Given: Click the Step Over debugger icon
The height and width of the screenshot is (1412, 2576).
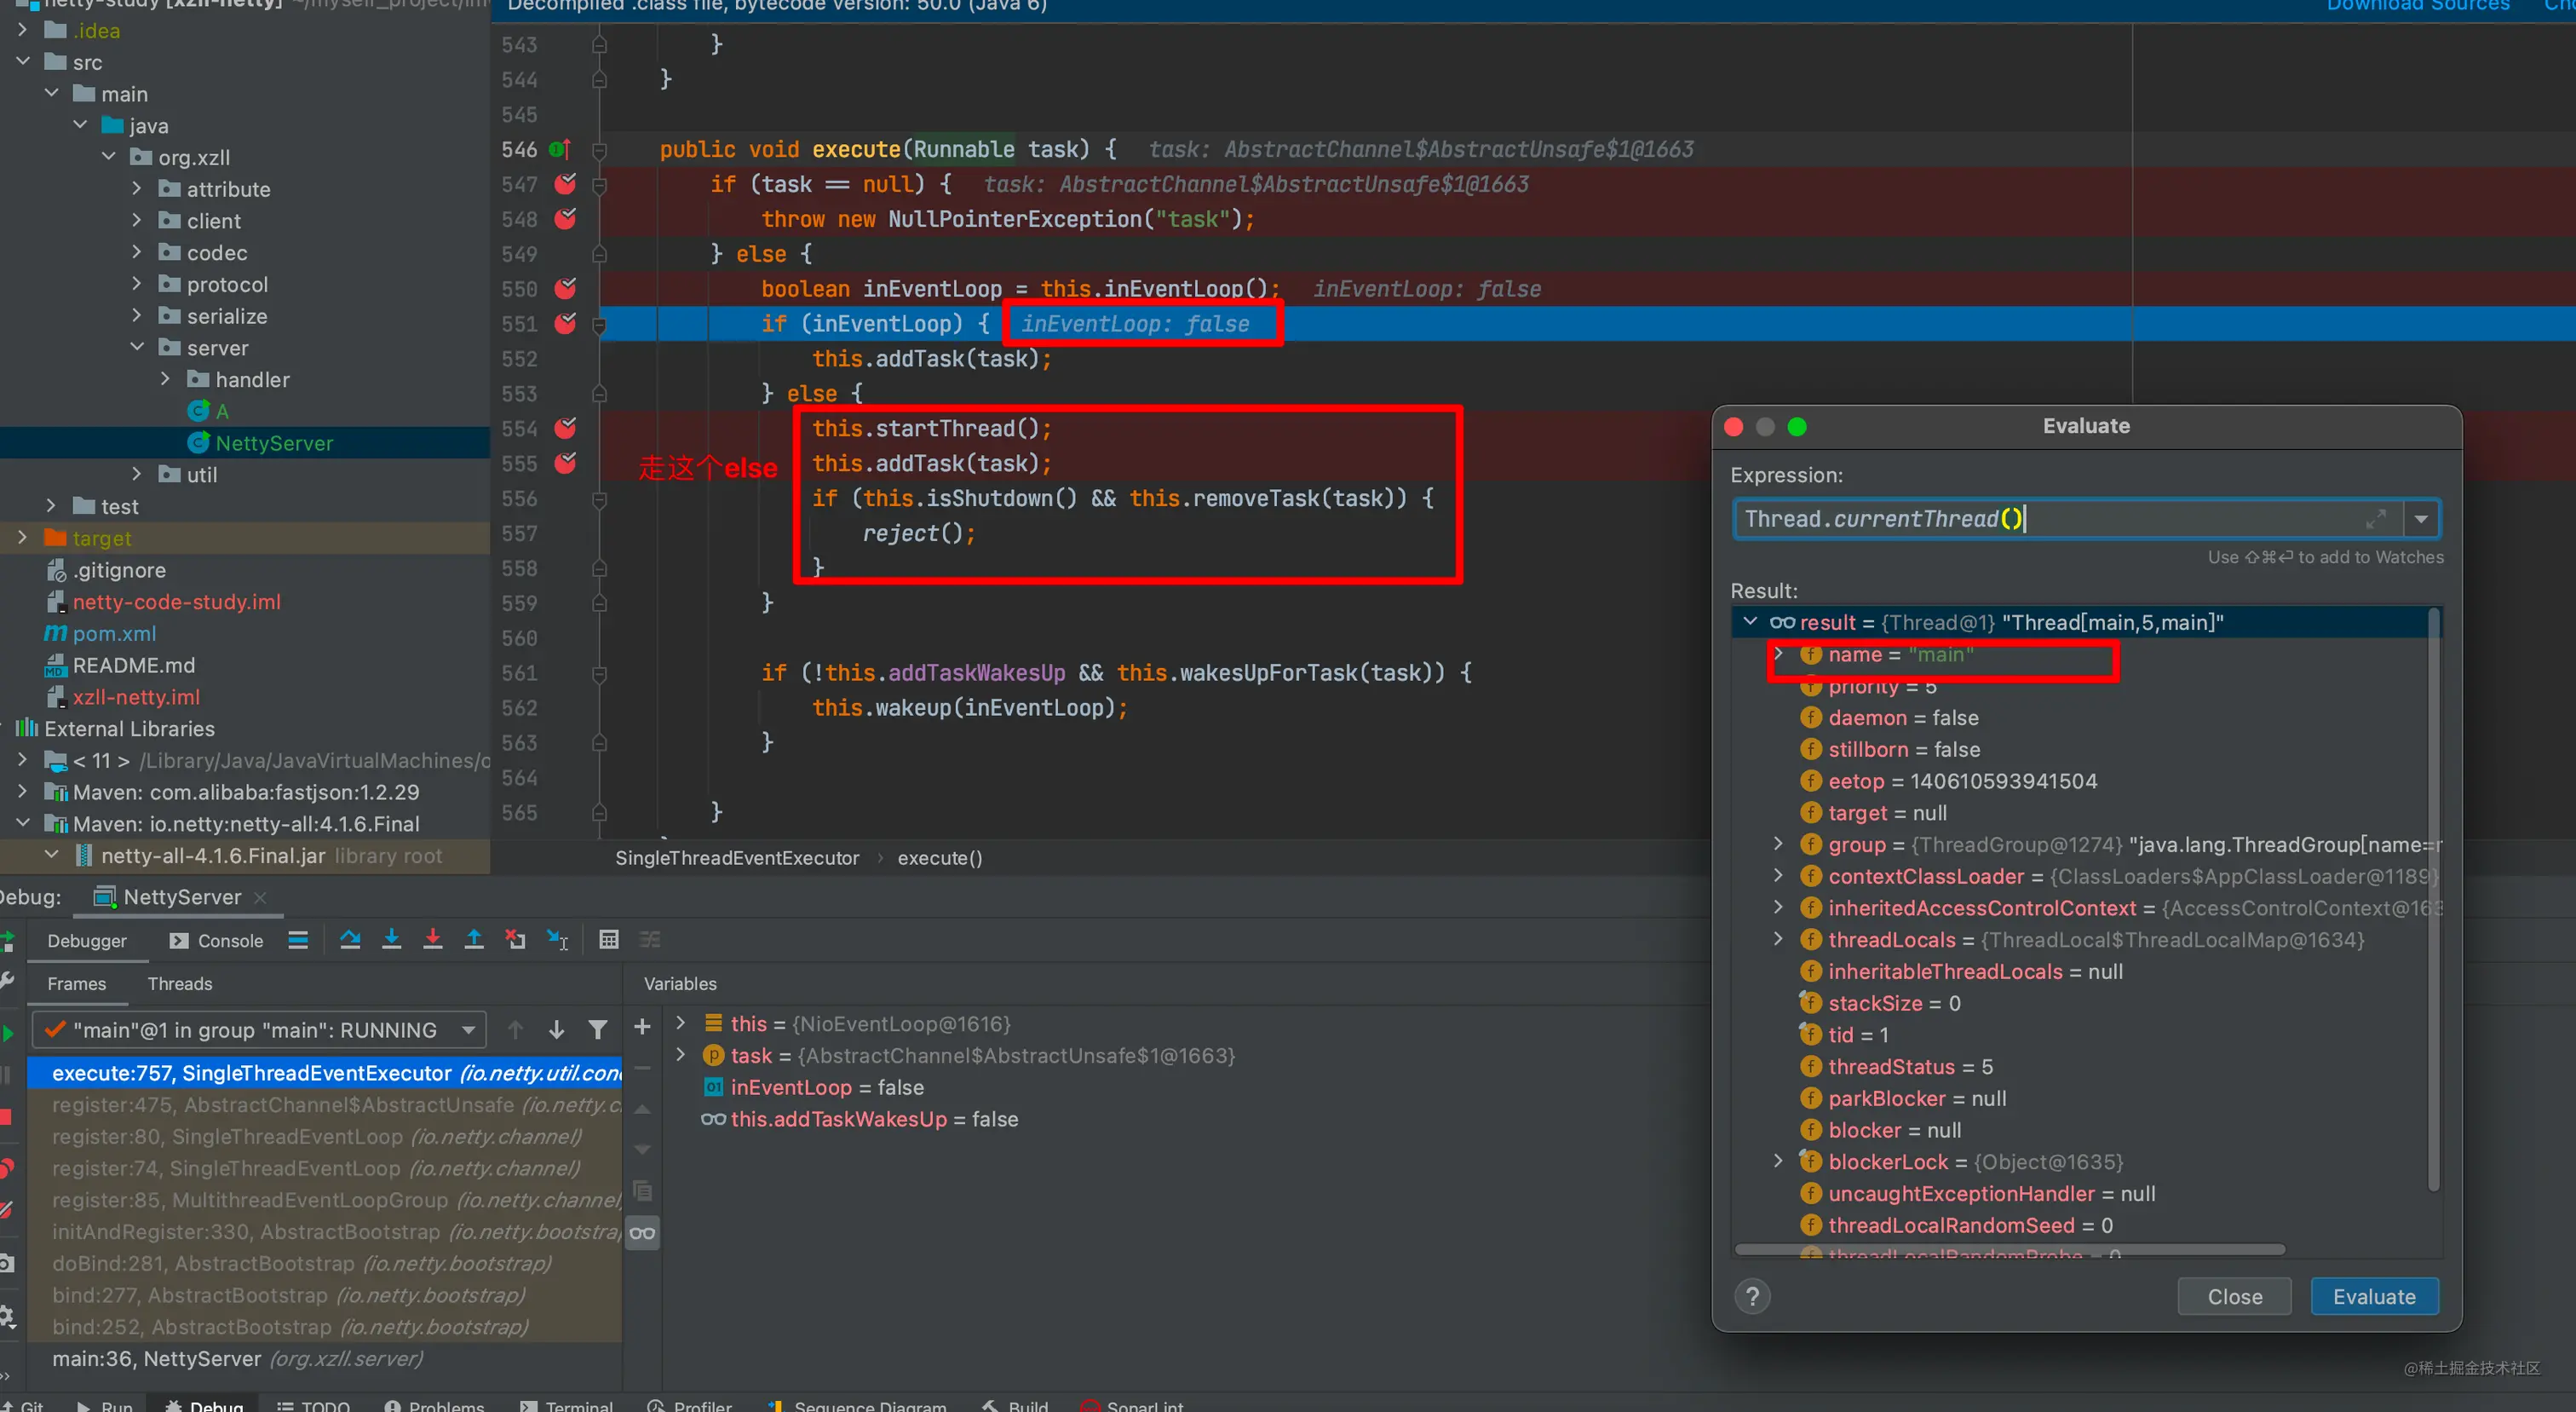Looking at the screenshot, I should pyautogui.click(x=350, y=940).
